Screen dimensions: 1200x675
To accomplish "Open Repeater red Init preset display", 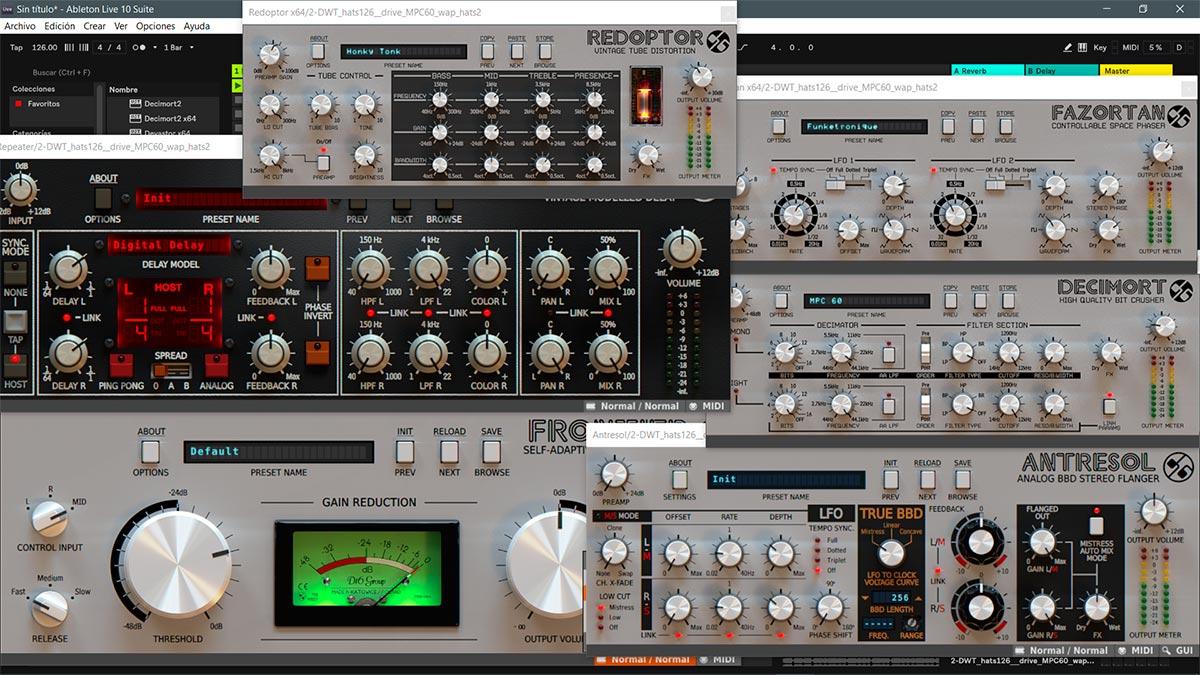I will click(232, 199).
